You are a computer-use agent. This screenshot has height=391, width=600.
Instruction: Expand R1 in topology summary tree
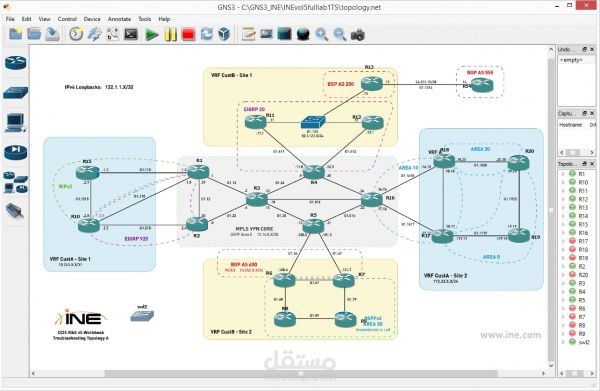[x=563, y=174]
